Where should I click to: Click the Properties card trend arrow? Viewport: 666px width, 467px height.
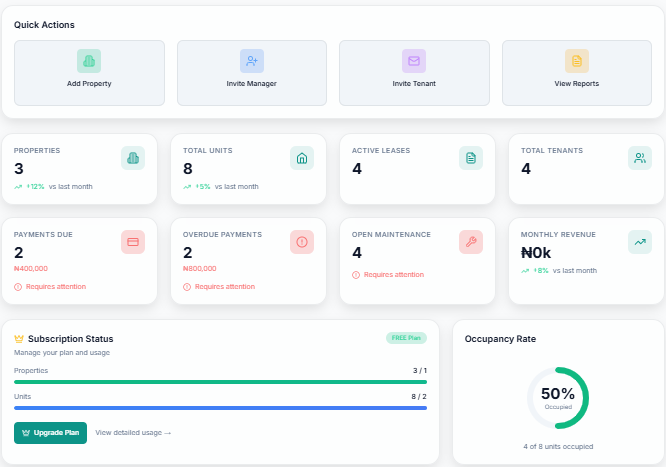coord(18,187)
